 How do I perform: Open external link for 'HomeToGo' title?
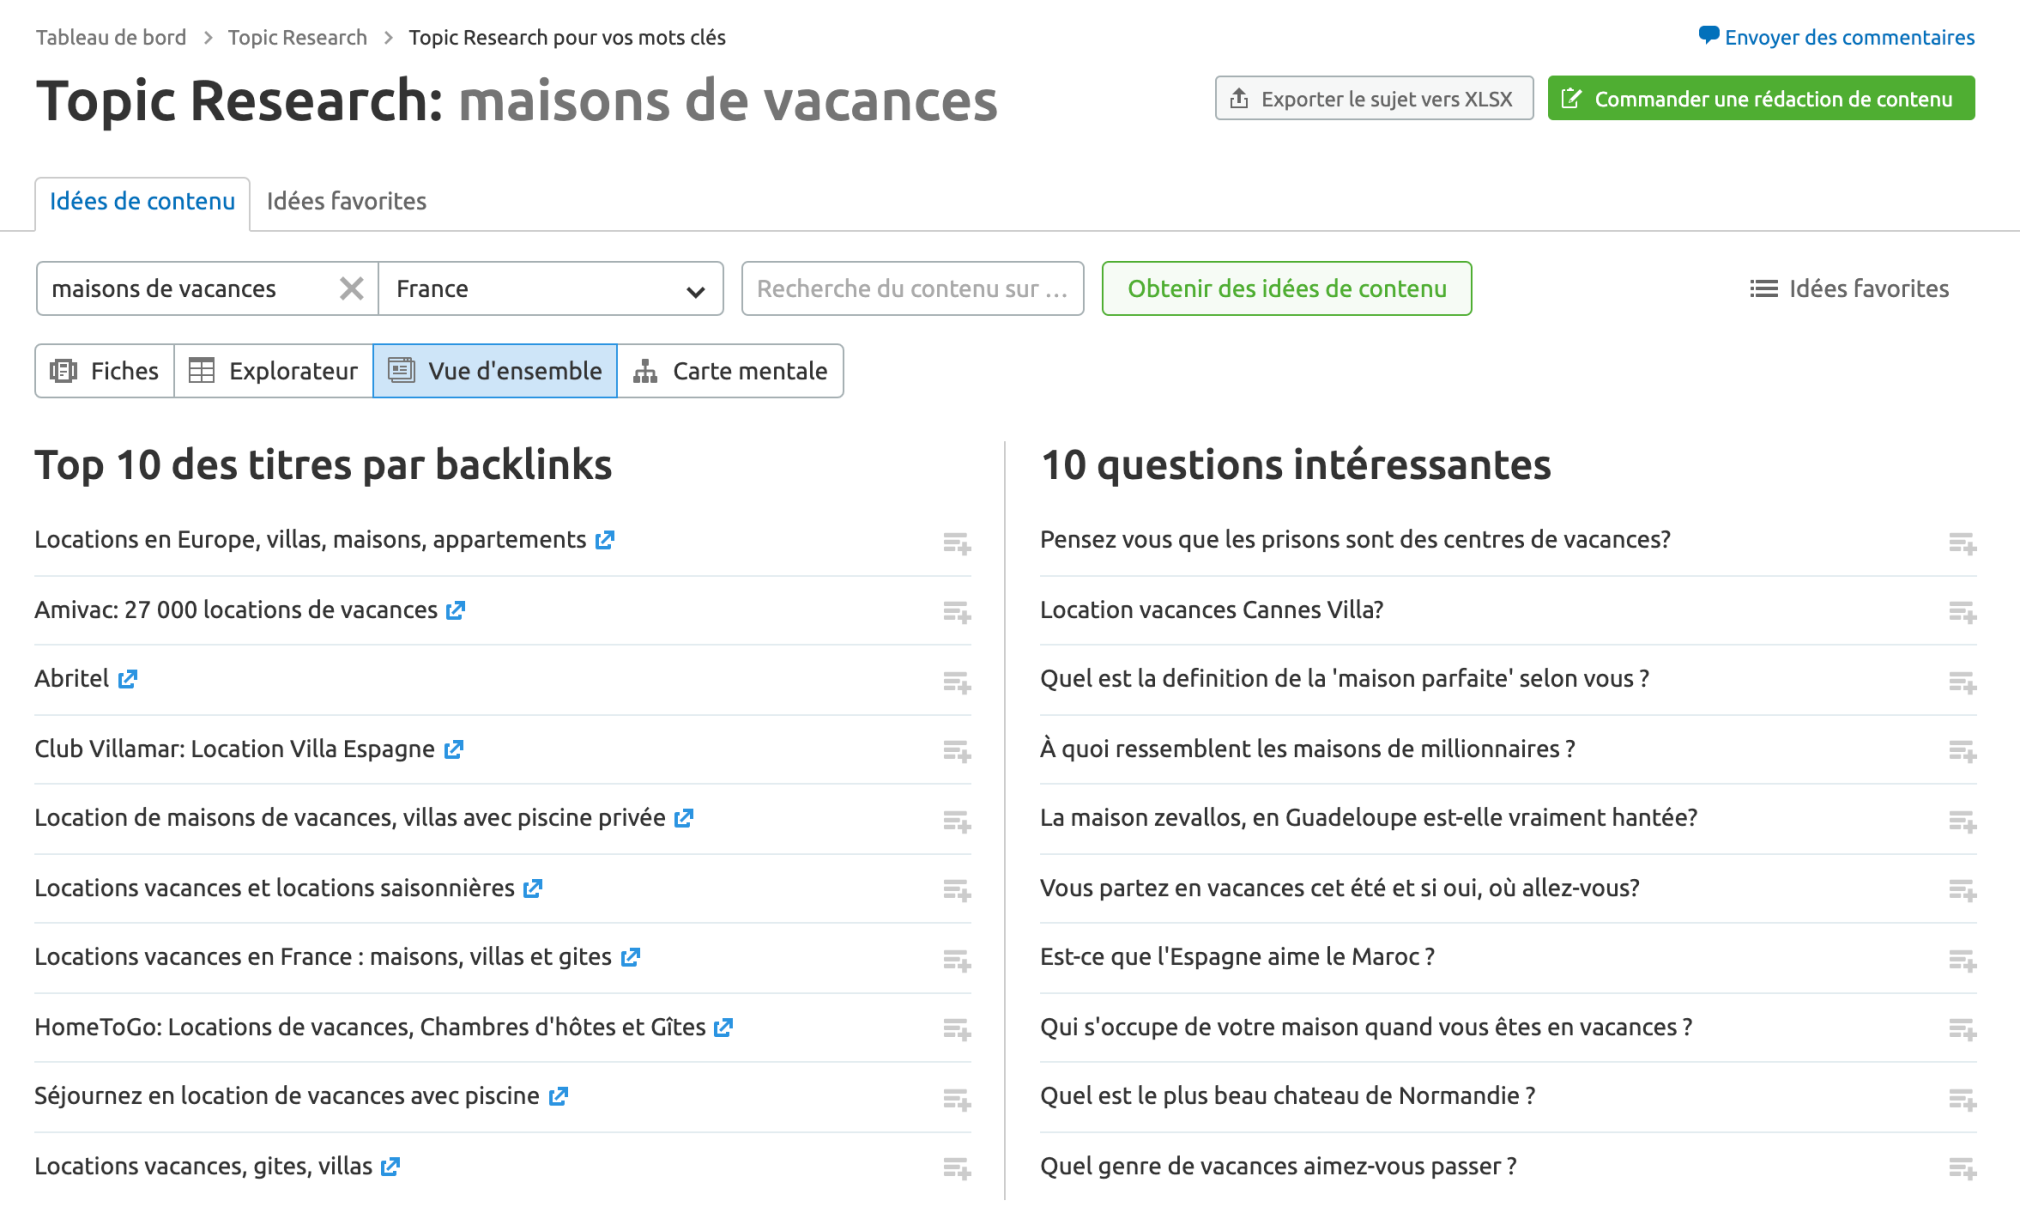(724, 1027)
